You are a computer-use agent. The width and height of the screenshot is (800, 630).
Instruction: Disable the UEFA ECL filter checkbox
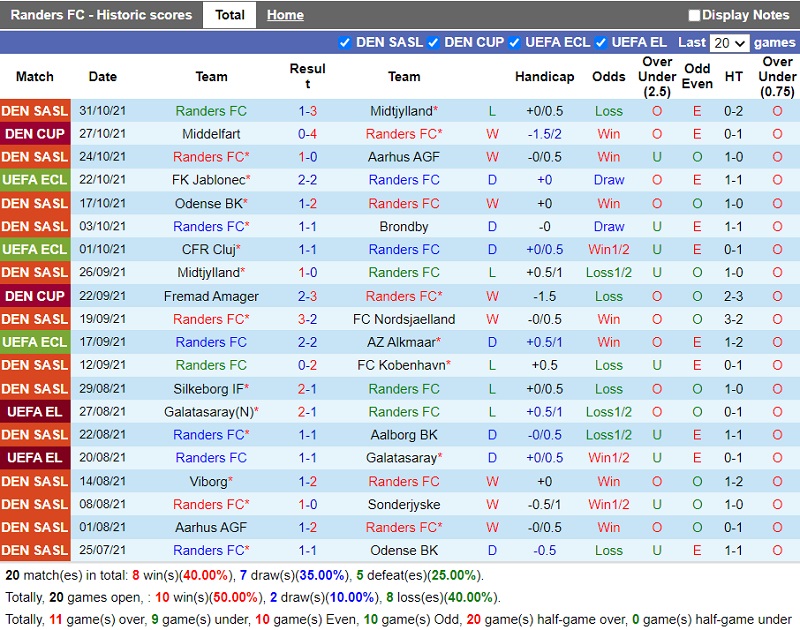[514, 42]
